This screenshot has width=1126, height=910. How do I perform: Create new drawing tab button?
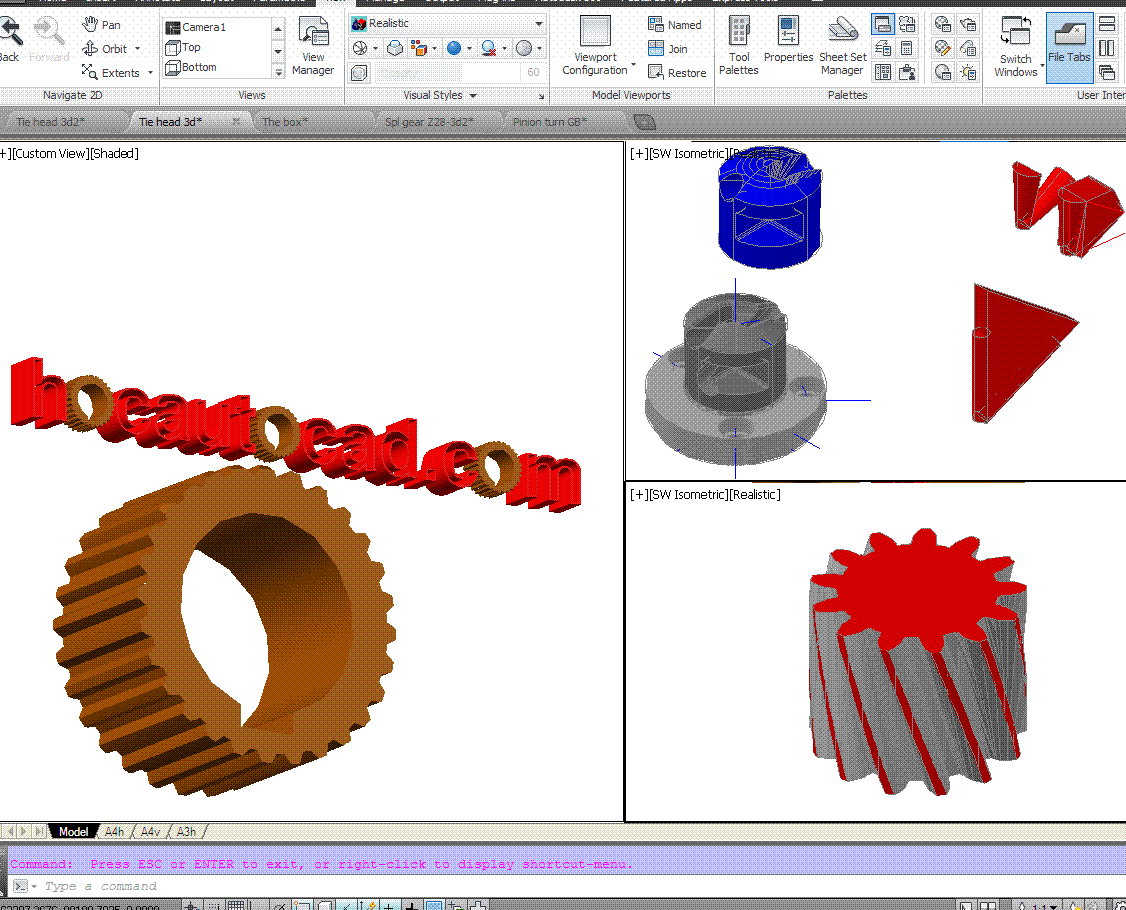click(x=645, y=122)
